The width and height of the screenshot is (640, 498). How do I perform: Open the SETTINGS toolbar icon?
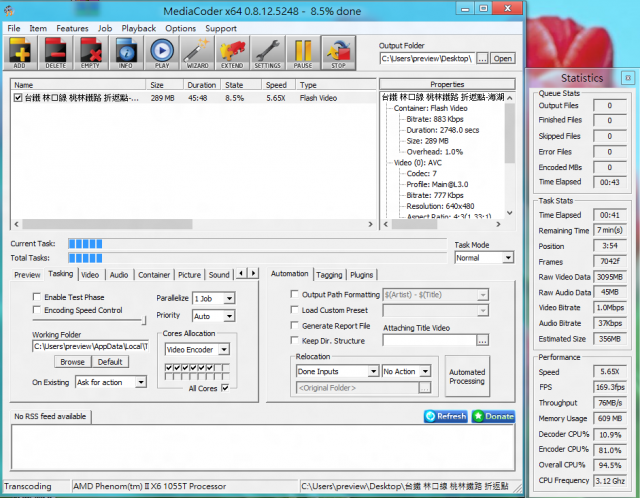267,51
